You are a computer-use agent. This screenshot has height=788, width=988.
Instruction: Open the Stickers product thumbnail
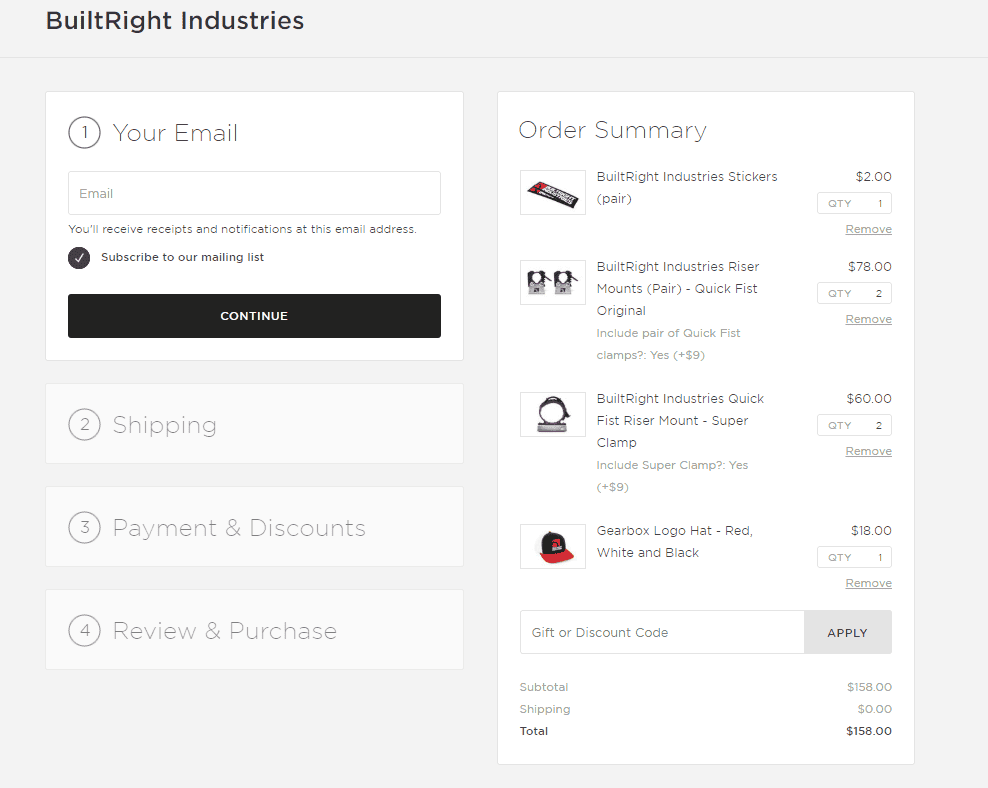pyautogui.click(x=553, y=192)
